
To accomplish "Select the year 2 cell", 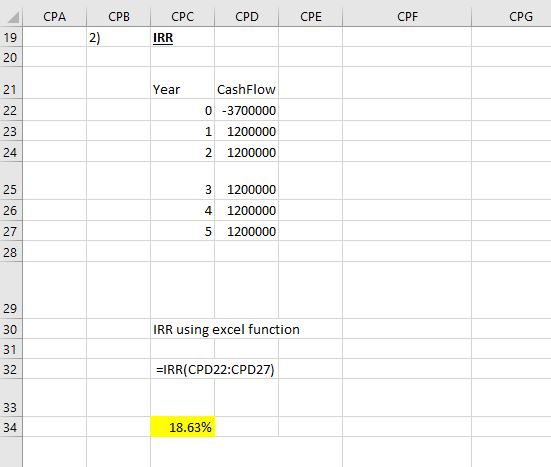I will point(182,152).
